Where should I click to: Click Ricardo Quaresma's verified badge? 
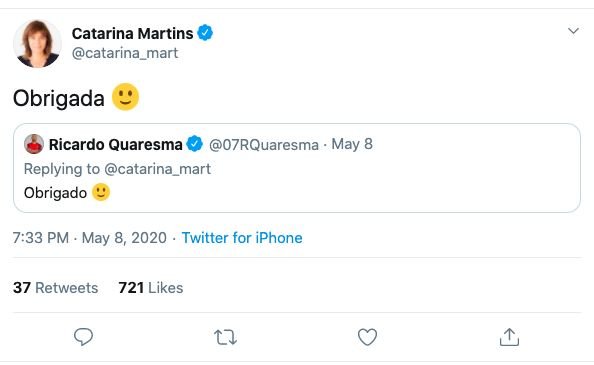(195, 144)
